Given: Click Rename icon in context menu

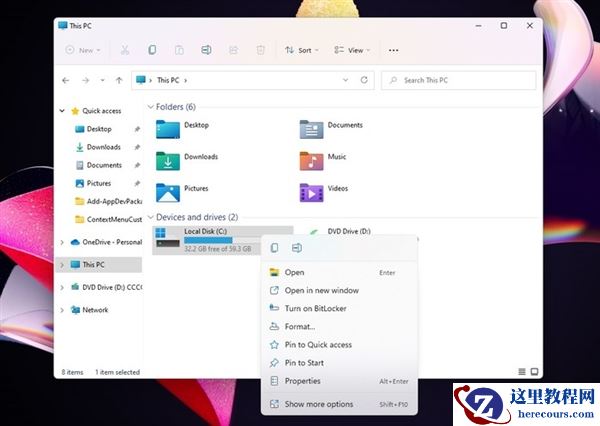Looking at the screenshot, I should point(297,248).
